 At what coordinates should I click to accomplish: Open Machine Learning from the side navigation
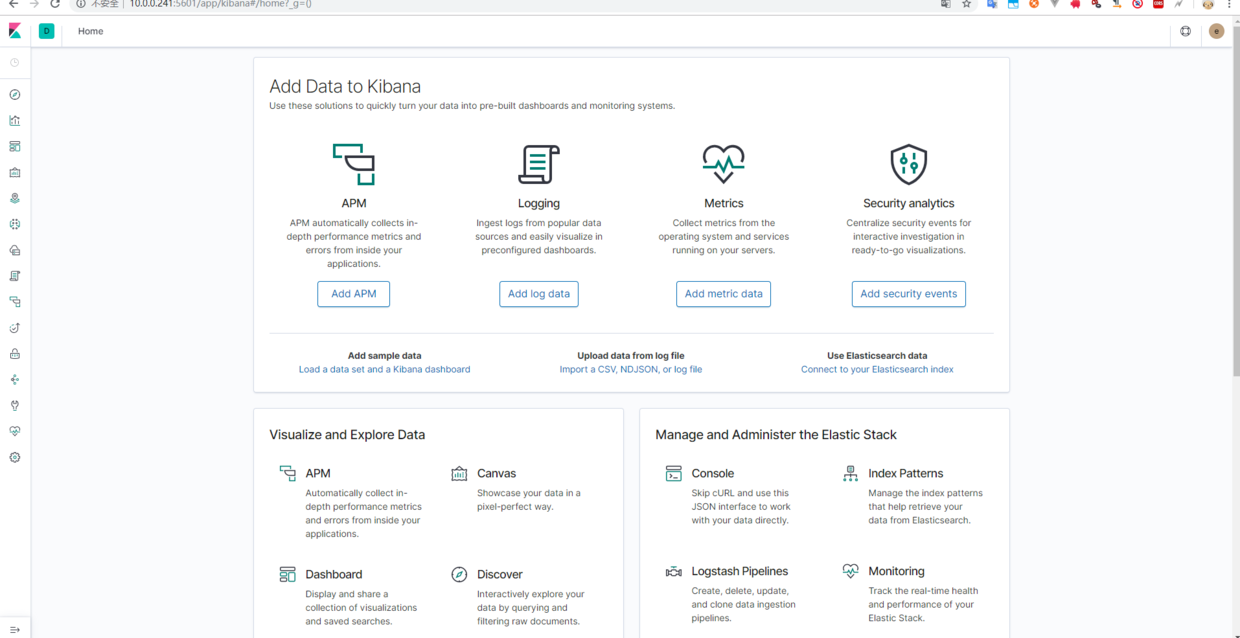coord(15,225)
